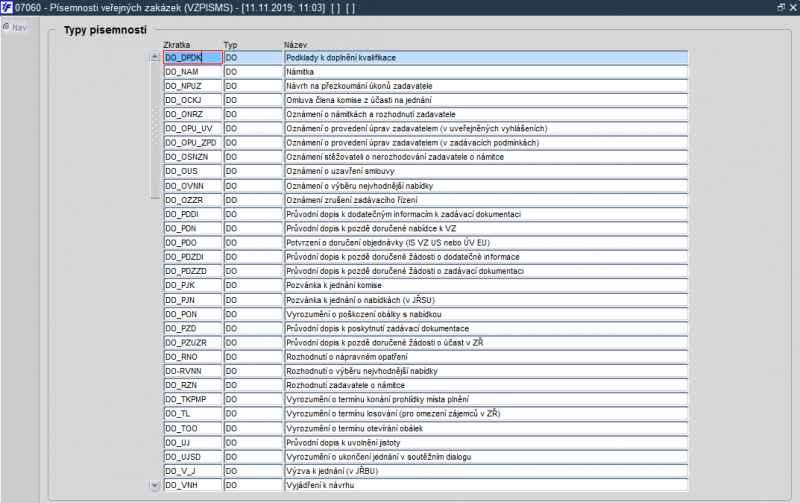The image size is (800, 503).
Task: Click 'Rozhodnutí zadavatele o námitce' name field
Action: point(486,385)
